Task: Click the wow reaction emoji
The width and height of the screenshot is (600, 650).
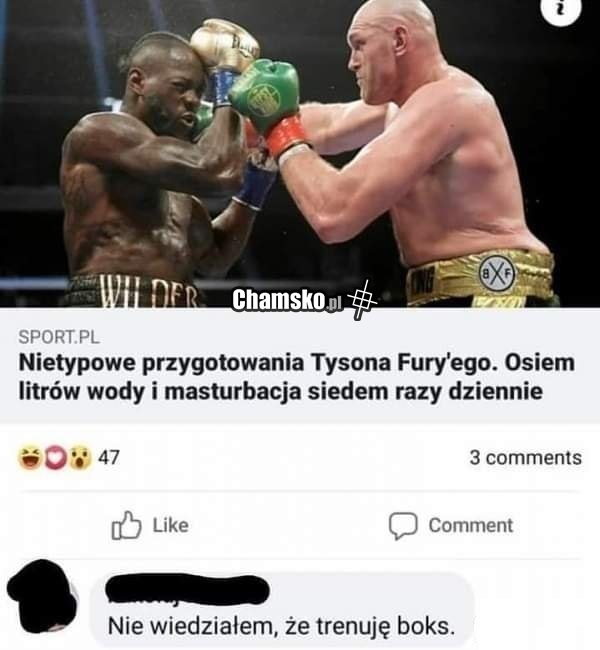Action: [80, 458]
